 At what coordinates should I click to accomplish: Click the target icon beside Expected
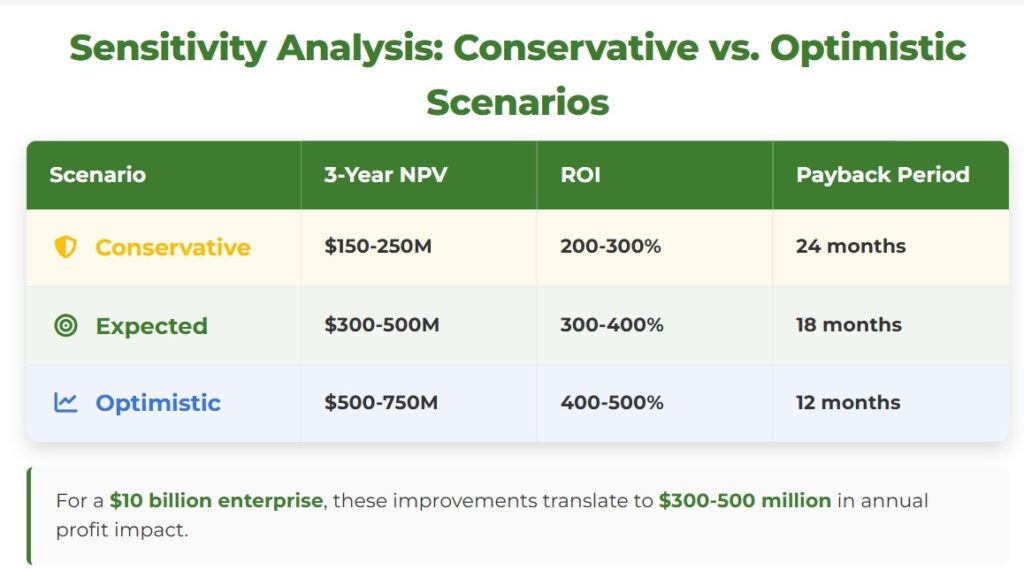tap(66, 325)
